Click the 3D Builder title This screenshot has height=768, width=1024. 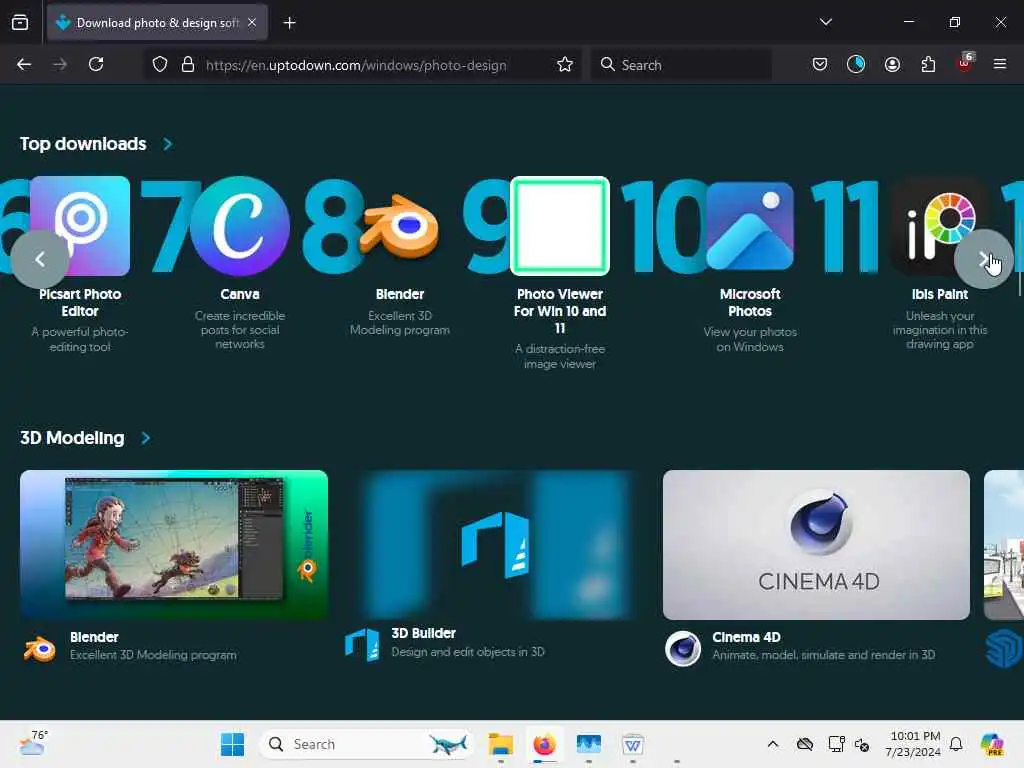click(x=423, y=633)
